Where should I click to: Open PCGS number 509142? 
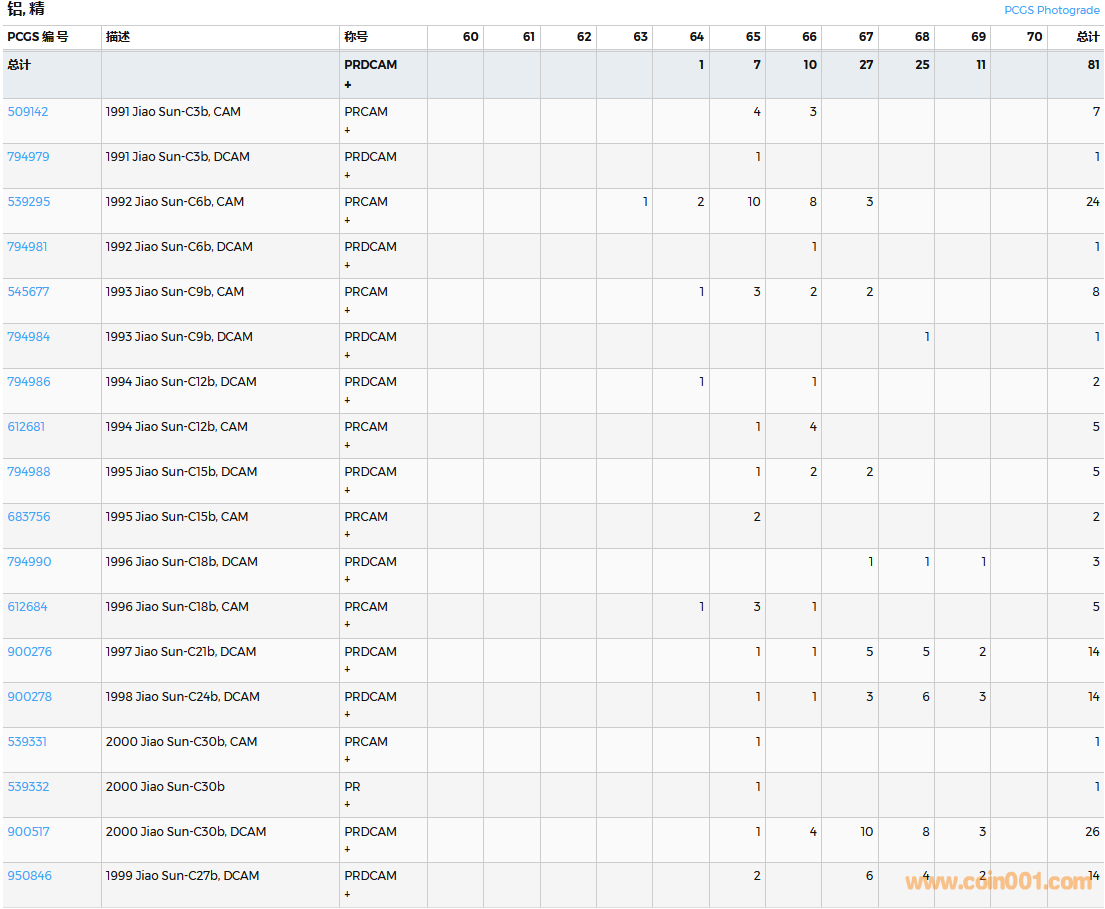(28, 112)
